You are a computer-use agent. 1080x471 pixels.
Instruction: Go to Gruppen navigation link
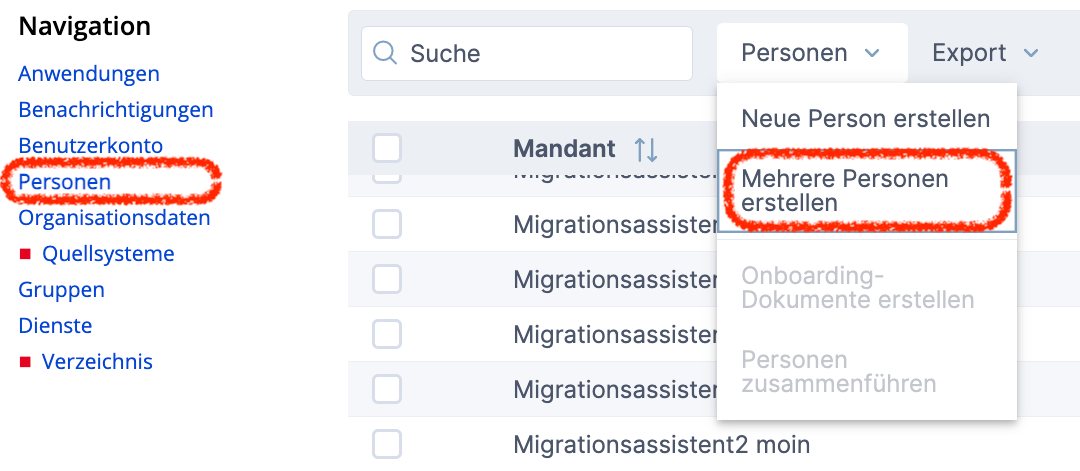62,290
